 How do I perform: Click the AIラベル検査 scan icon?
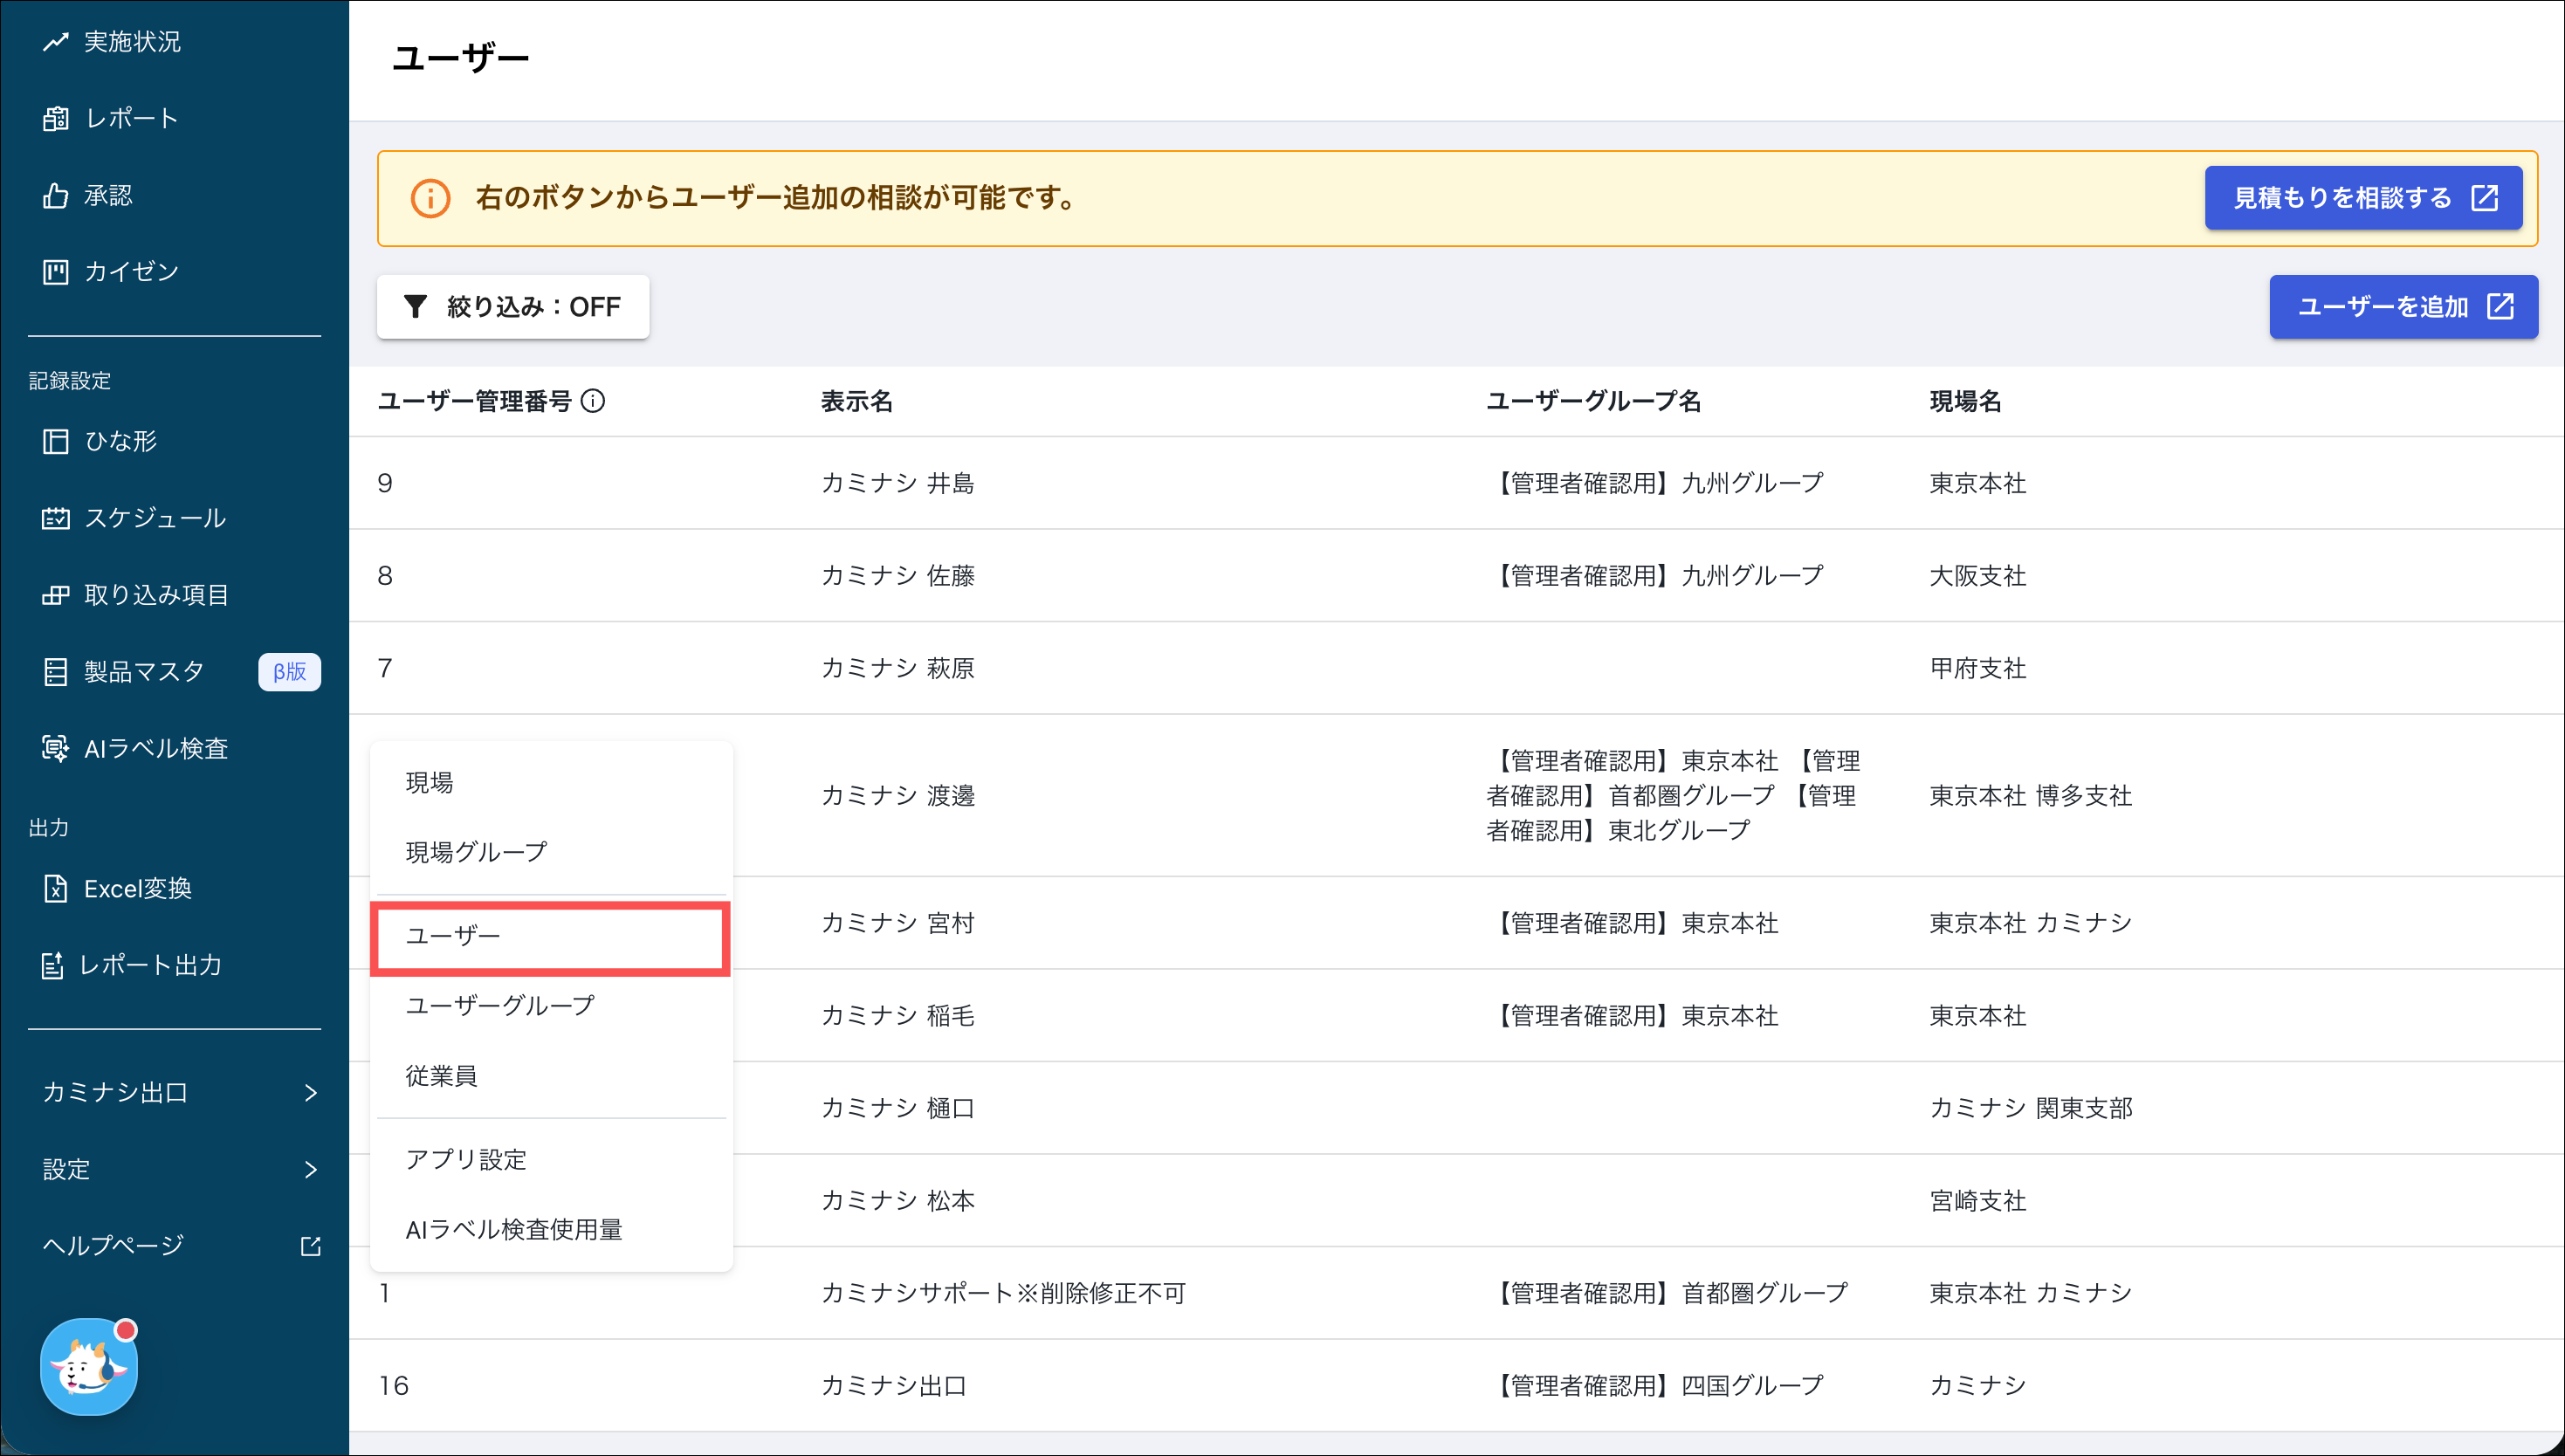click(x=55, y=748)
